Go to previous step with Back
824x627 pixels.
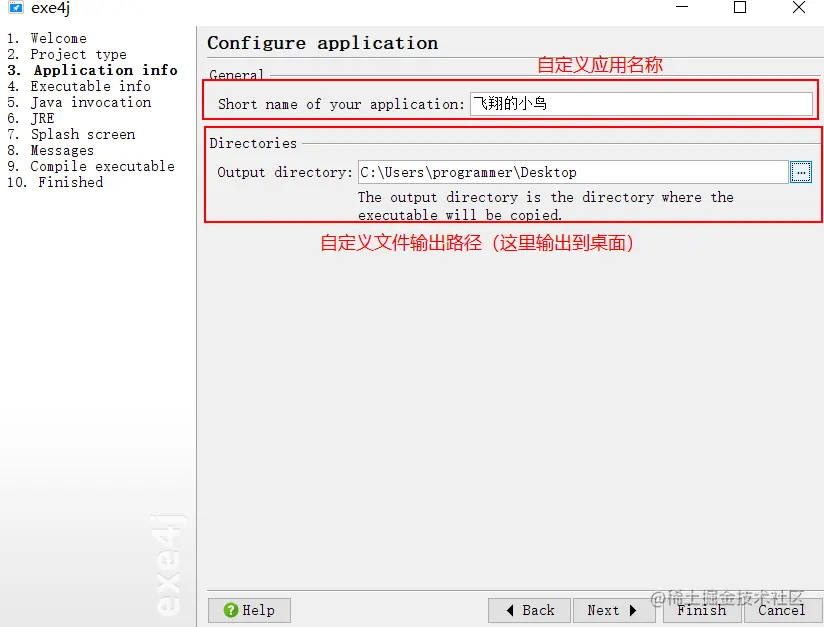click(x=529, y=610)
